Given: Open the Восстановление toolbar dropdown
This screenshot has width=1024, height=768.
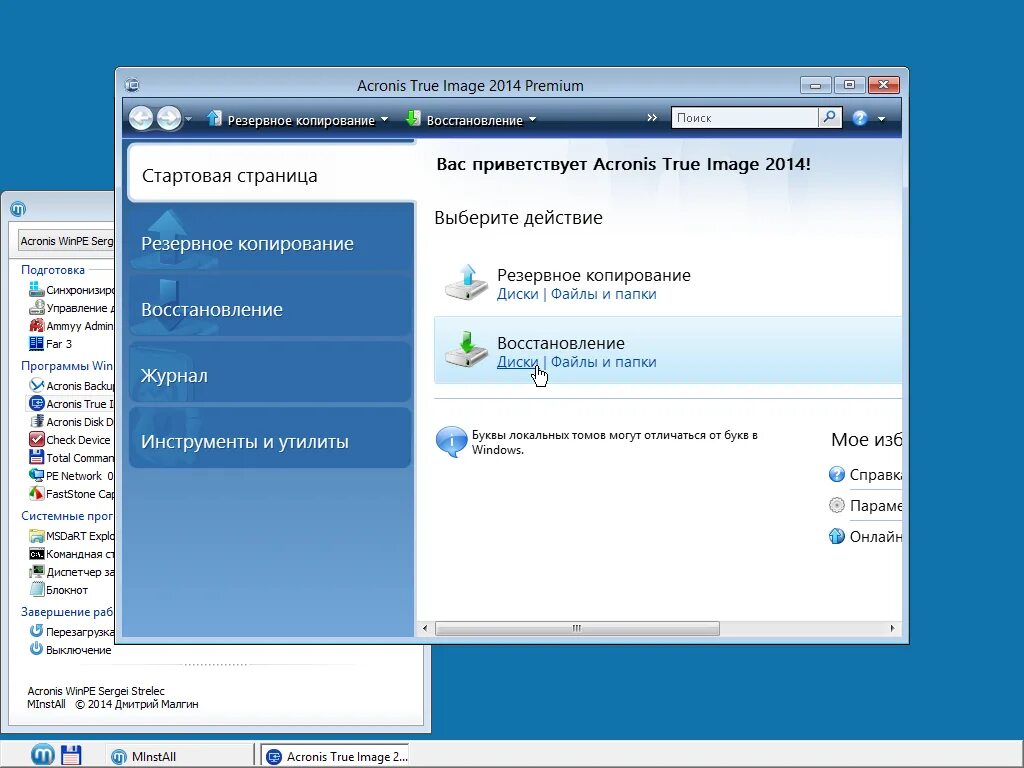Looking at the screenshot, I should click(470, 120).
